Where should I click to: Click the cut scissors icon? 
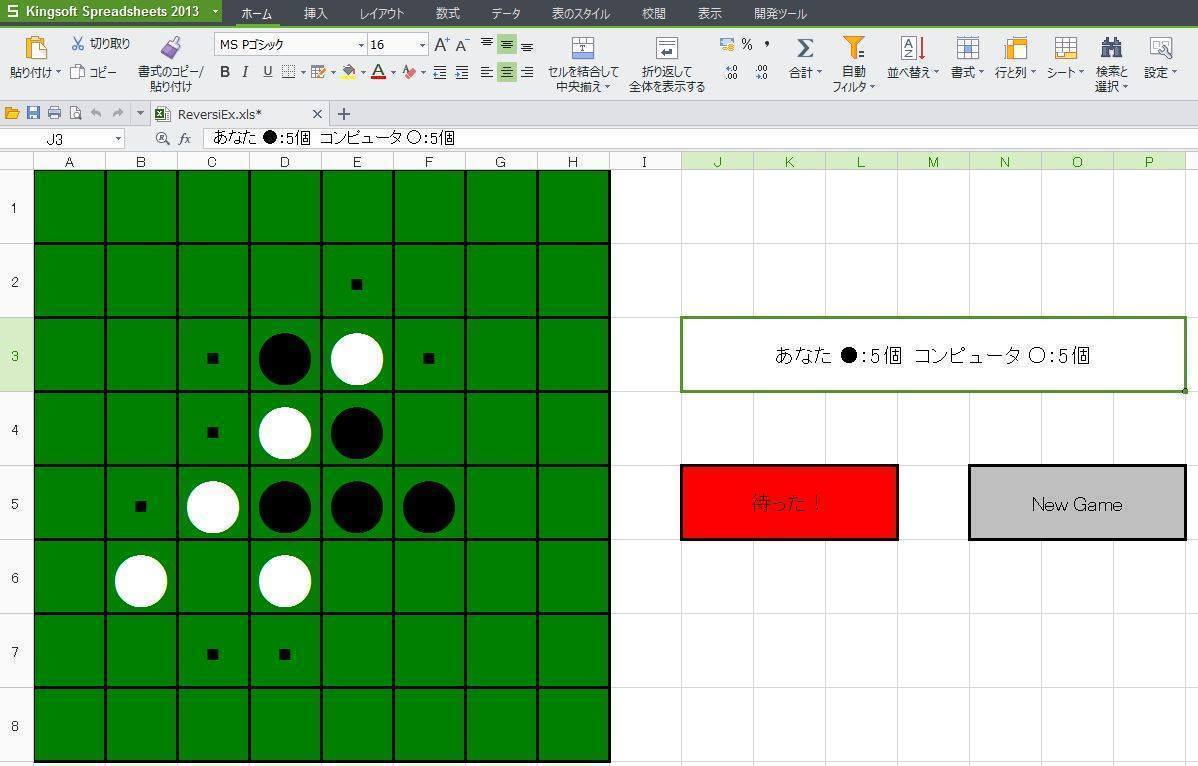pyautogui.click(x=79, y=44)
